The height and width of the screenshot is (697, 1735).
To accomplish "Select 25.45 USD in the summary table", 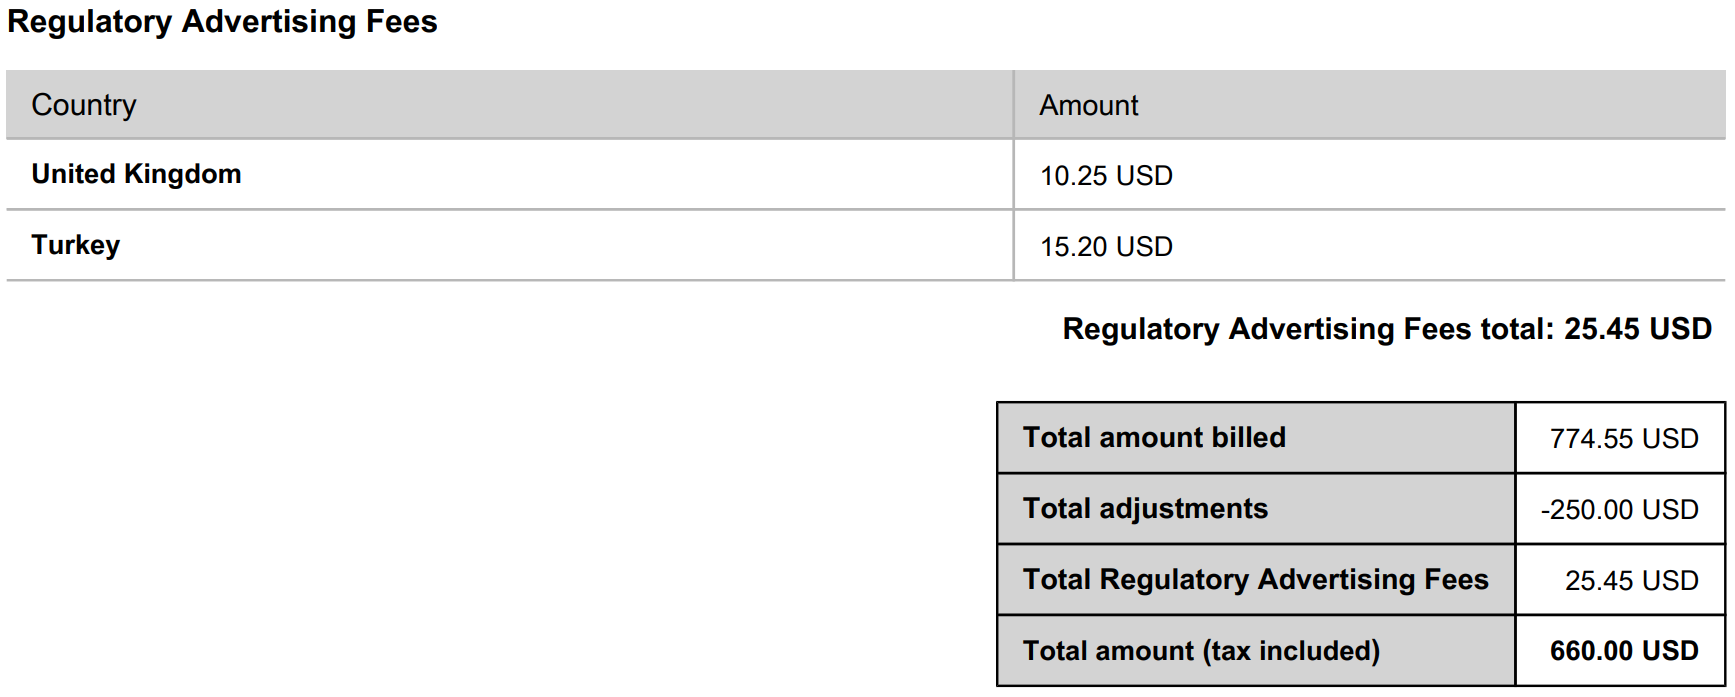I will [1631, 581].
